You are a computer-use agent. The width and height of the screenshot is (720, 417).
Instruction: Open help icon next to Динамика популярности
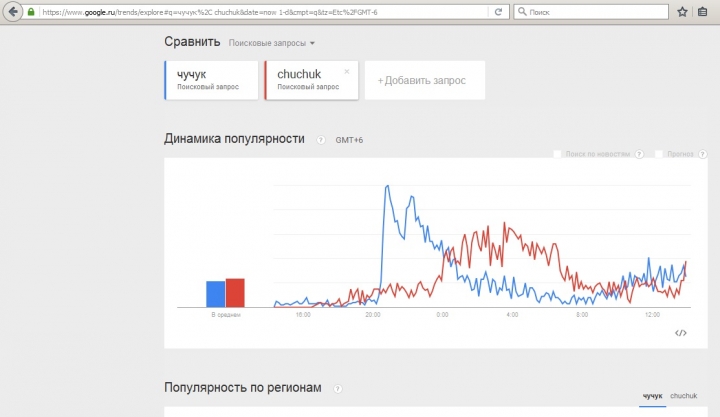tap(321, 140)
